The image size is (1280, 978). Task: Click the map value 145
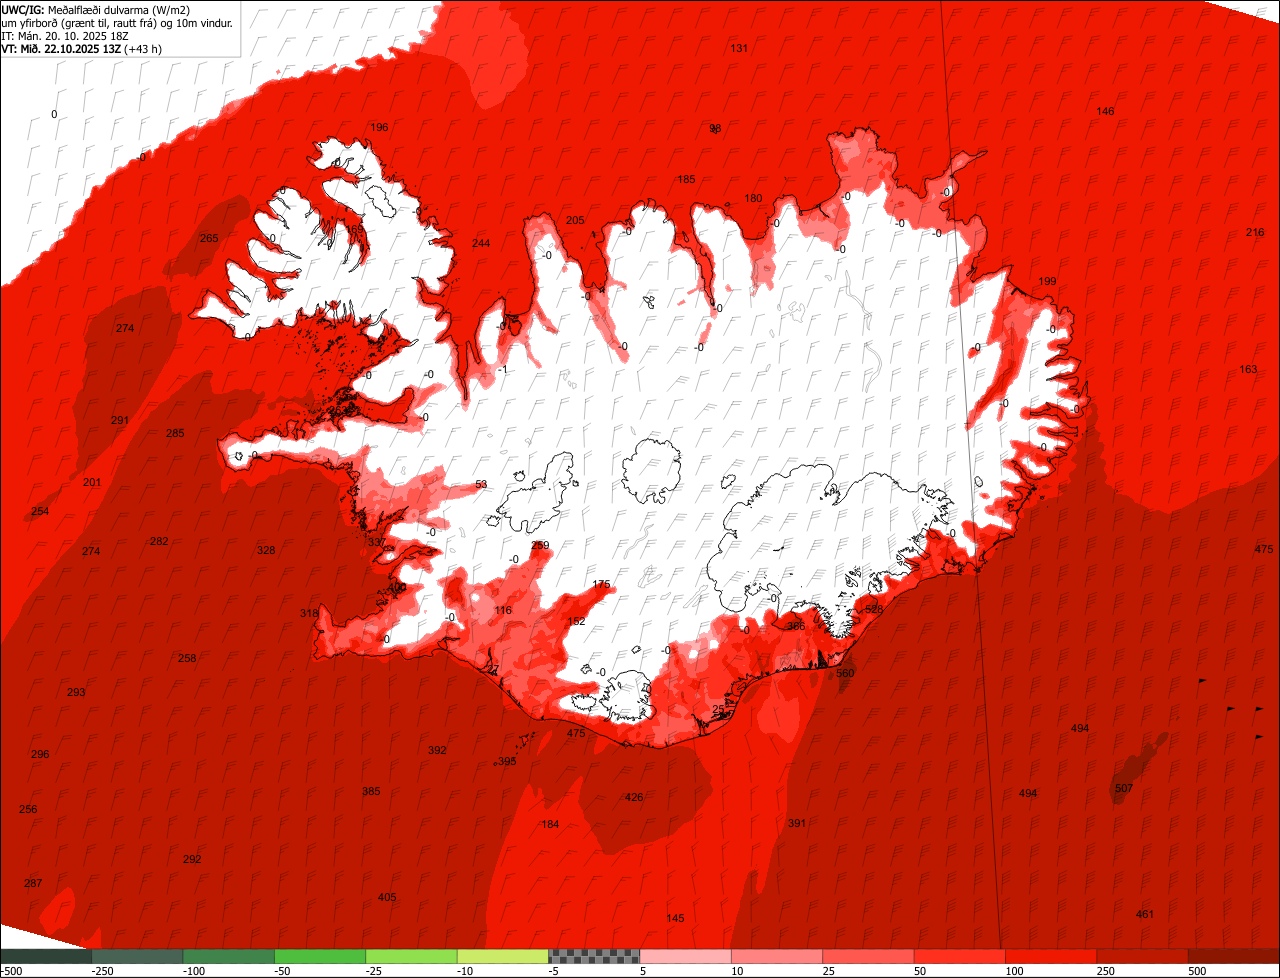[x=675, y=918]
